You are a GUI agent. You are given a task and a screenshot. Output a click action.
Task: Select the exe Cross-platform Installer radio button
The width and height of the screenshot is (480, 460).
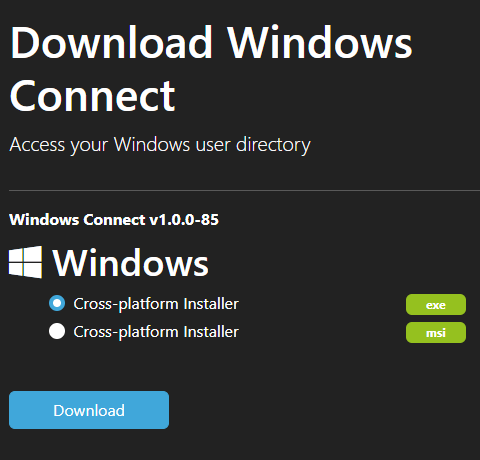[x=57, y=303]
